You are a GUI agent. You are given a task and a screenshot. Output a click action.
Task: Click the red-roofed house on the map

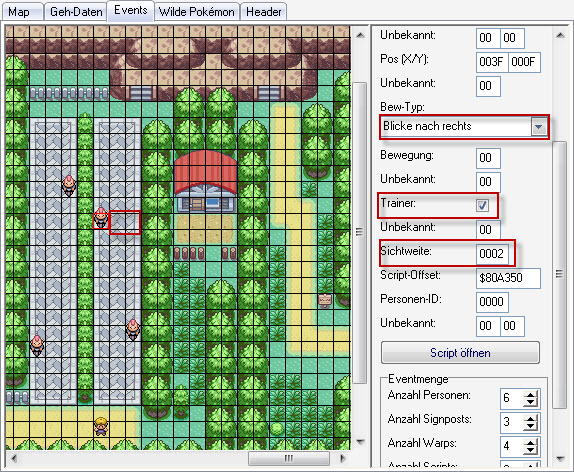pos(206,182)
